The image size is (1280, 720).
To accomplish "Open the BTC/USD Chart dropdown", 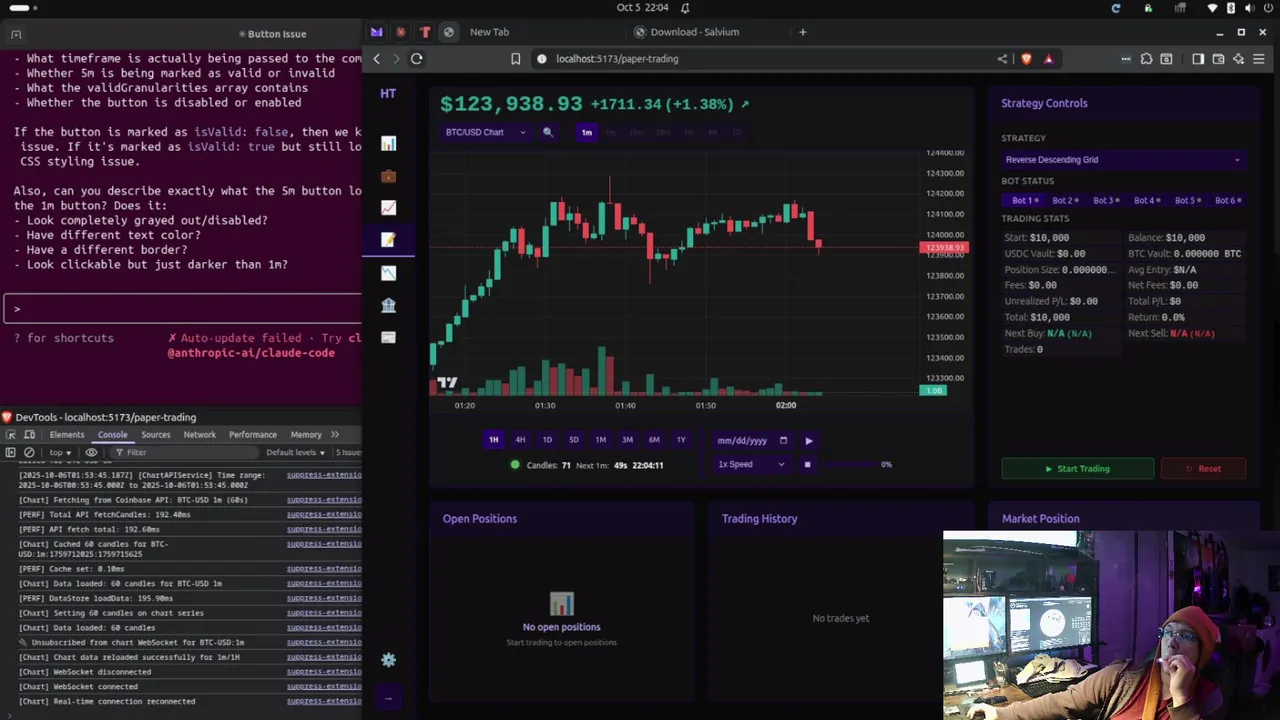I will pyautogui.click(x=486, y=132).
